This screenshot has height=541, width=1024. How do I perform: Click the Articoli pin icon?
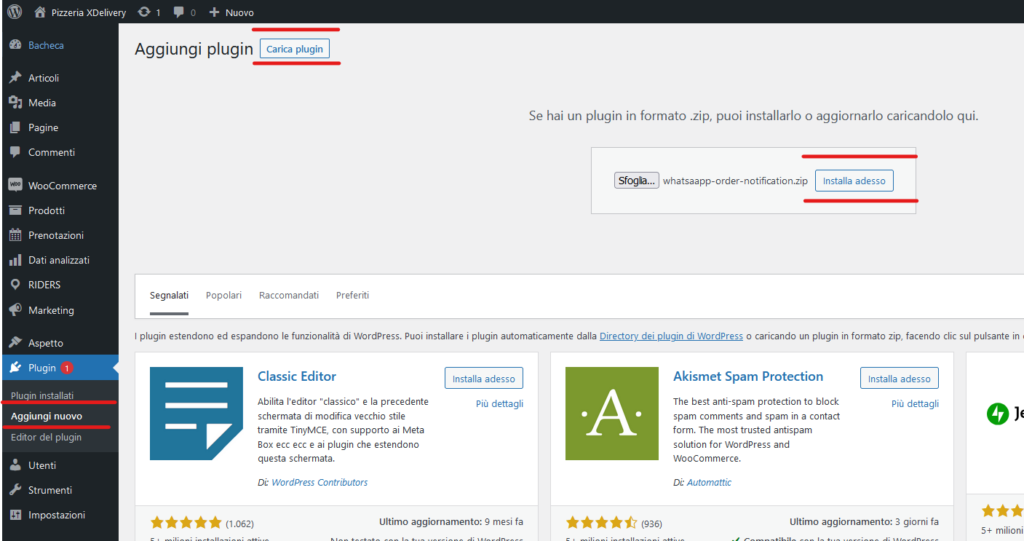pos(15,77)
